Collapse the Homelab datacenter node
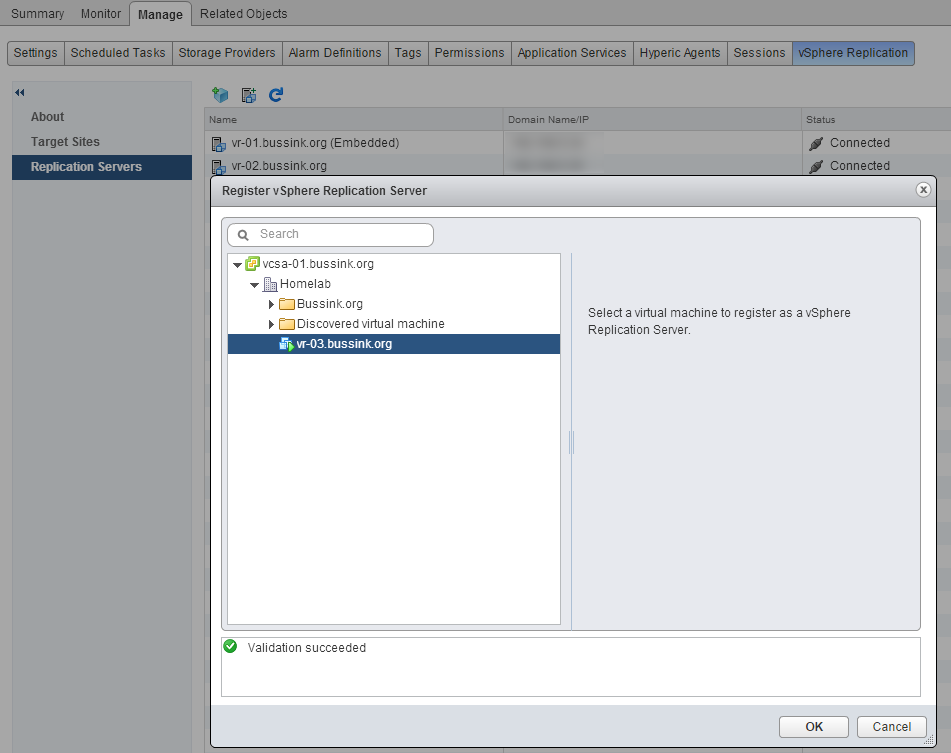 coord(255,285)
